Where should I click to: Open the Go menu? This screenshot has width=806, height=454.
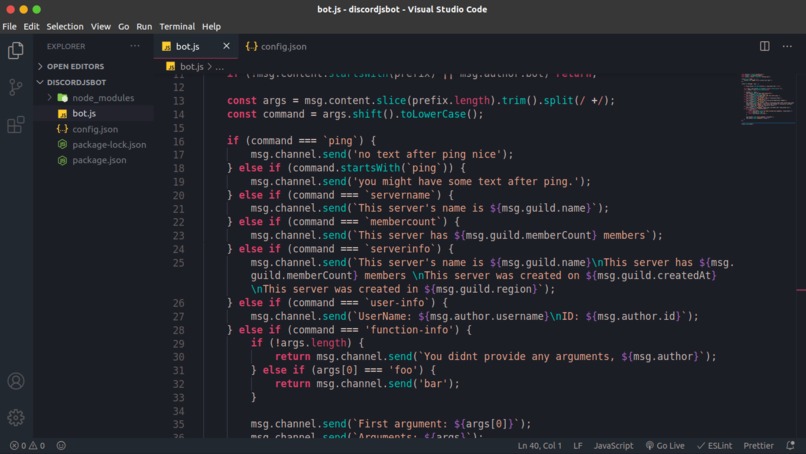point(123,26)
